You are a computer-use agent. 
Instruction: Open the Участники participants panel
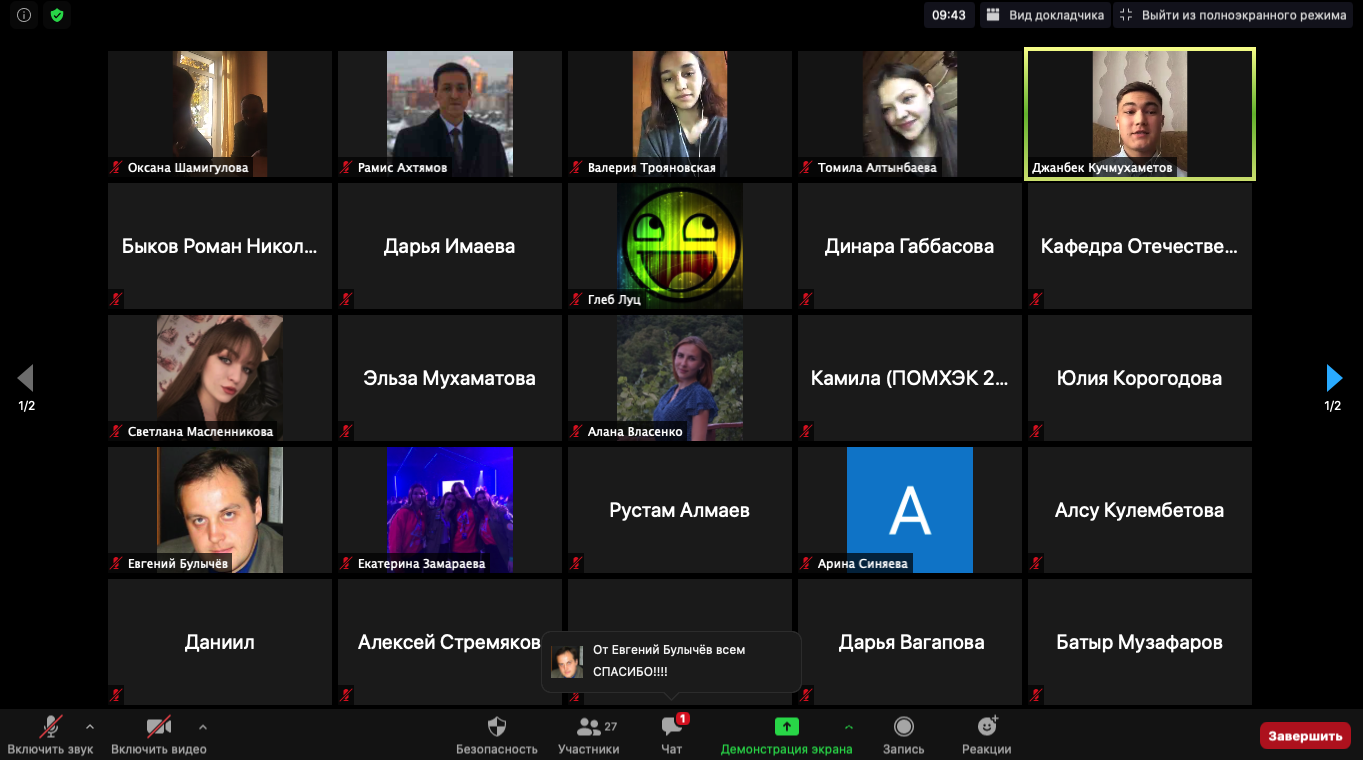589,727
